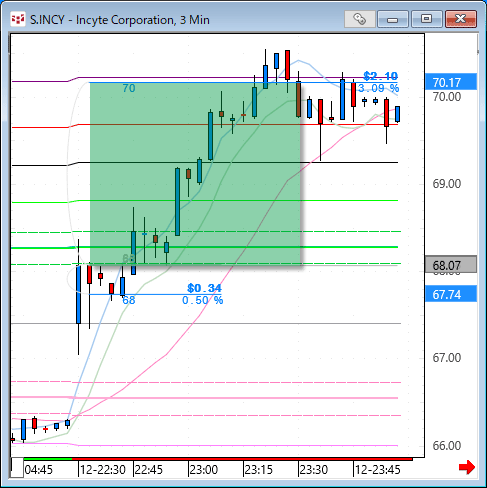The image size is (487, 488).
Task: Click the chart link chain icon
Action: tap(360, 19)
